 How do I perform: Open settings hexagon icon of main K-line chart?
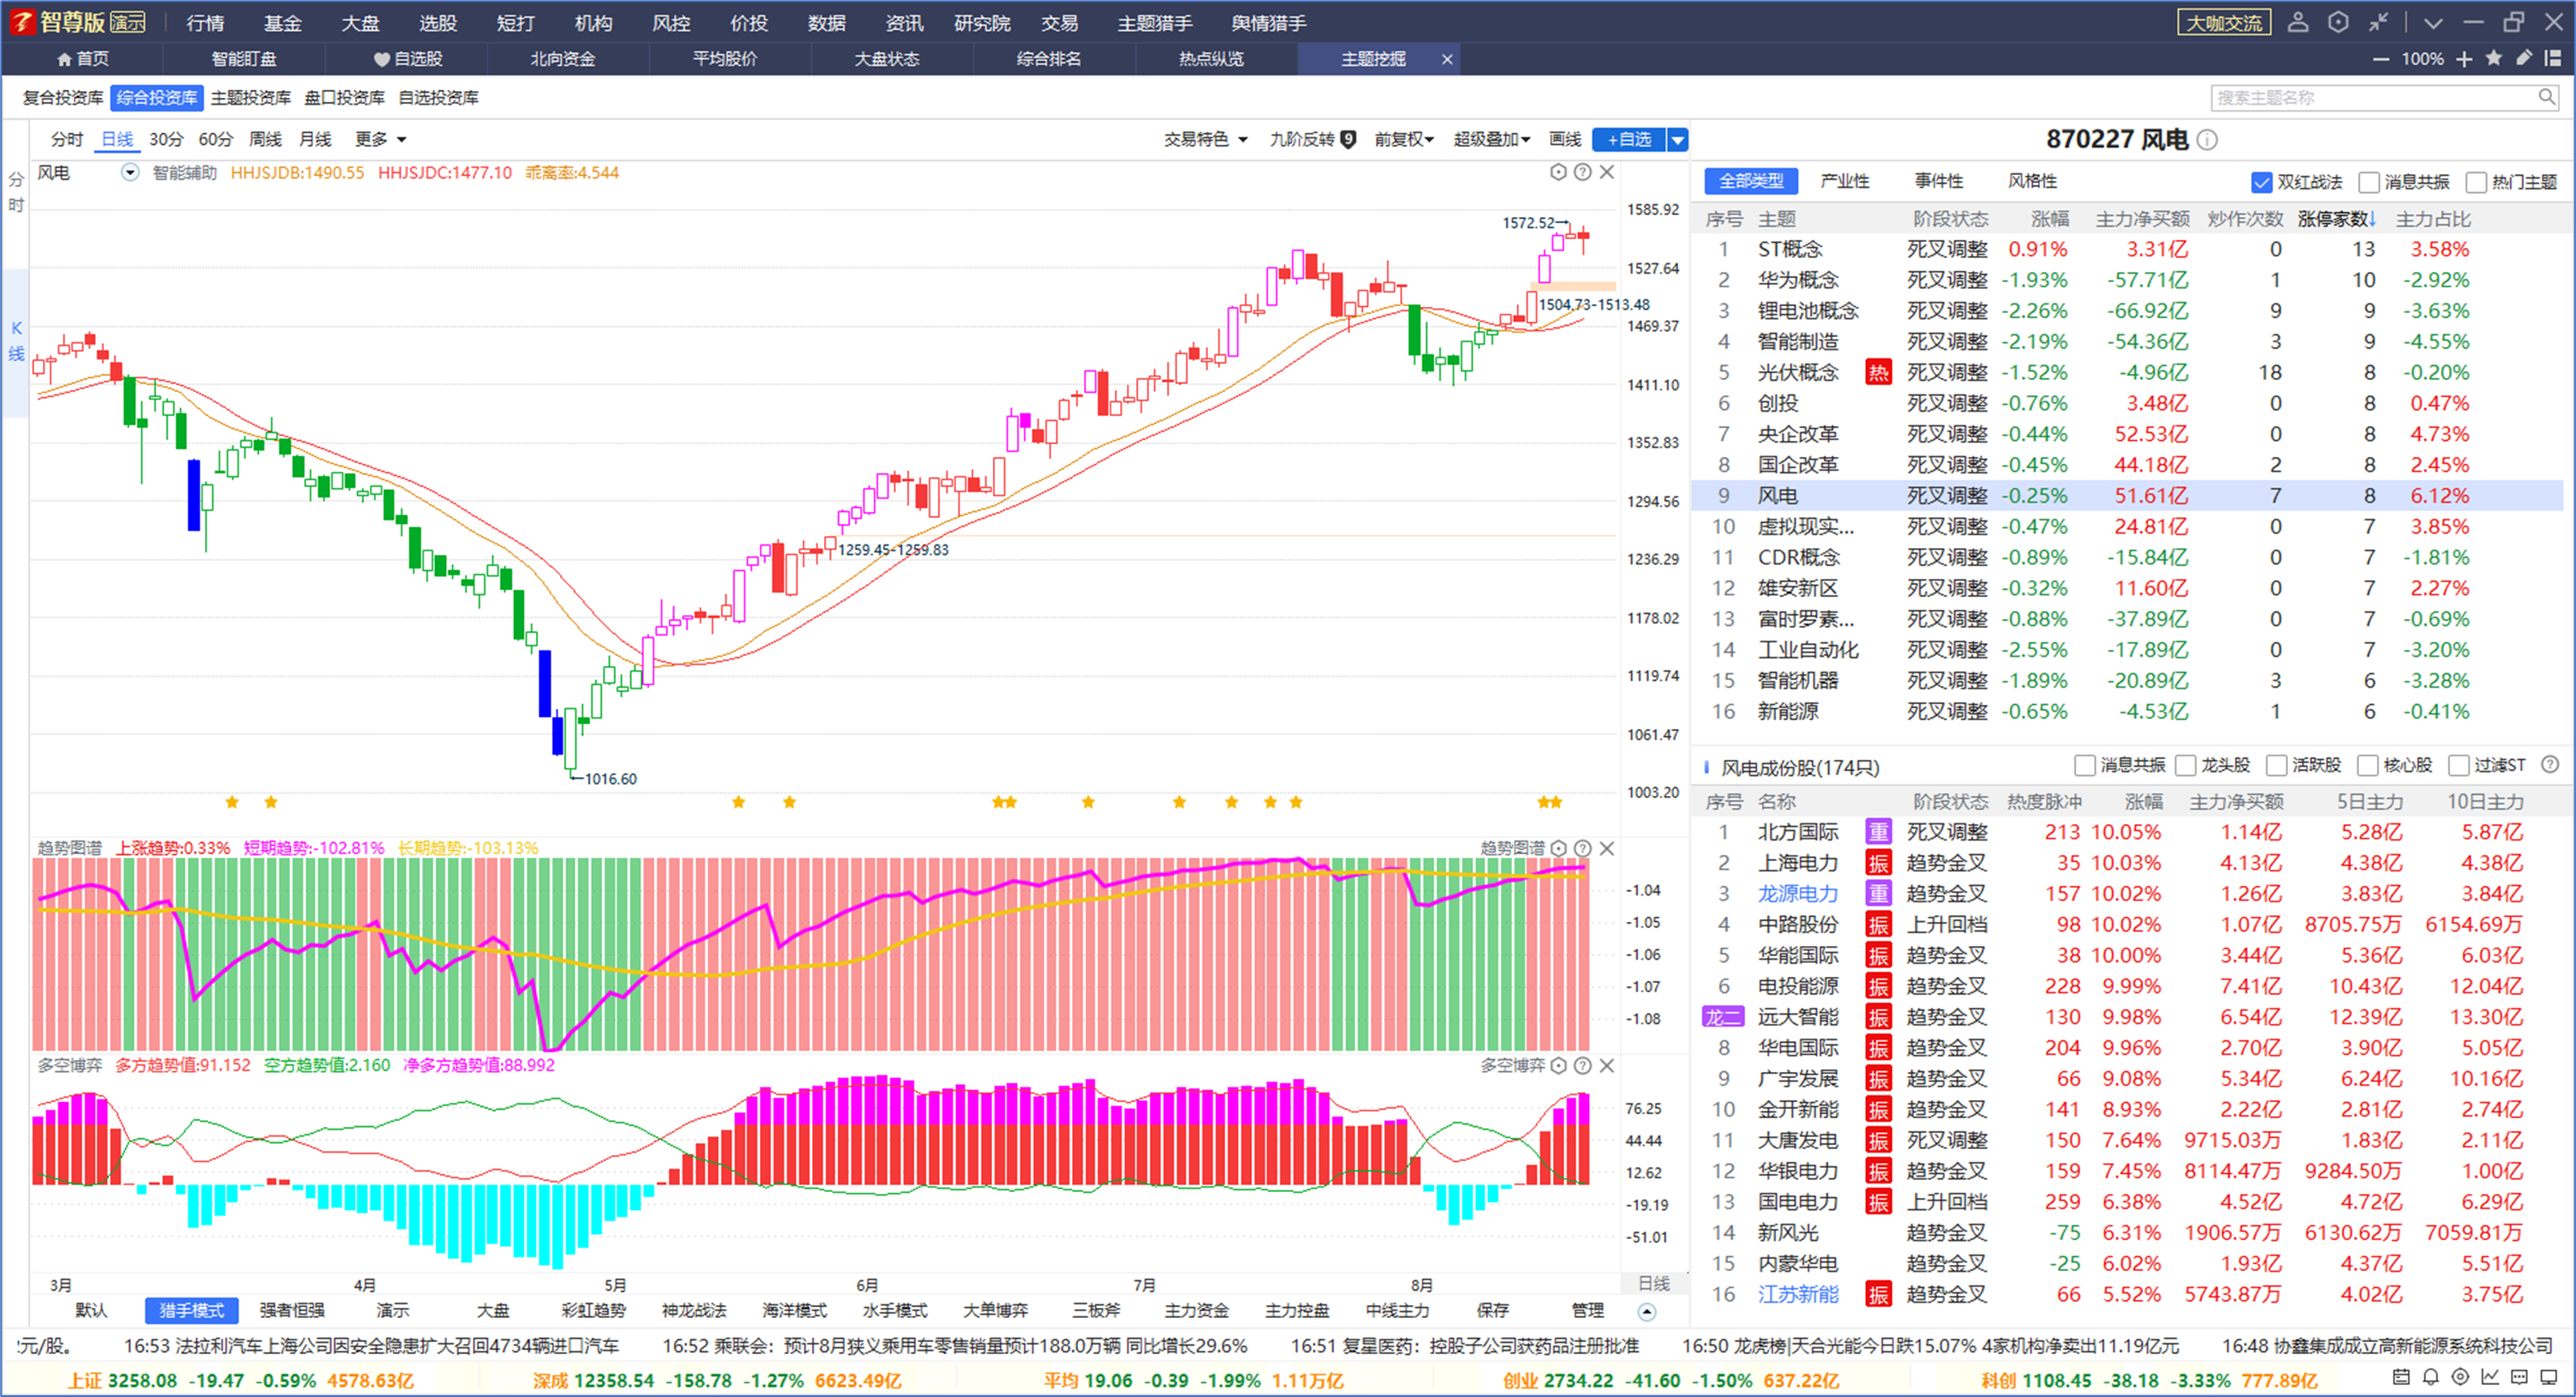point(1558,172)
